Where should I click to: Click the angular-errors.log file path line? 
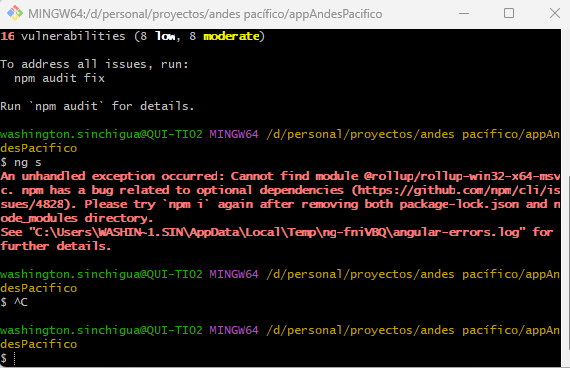(x=277, y=232)
